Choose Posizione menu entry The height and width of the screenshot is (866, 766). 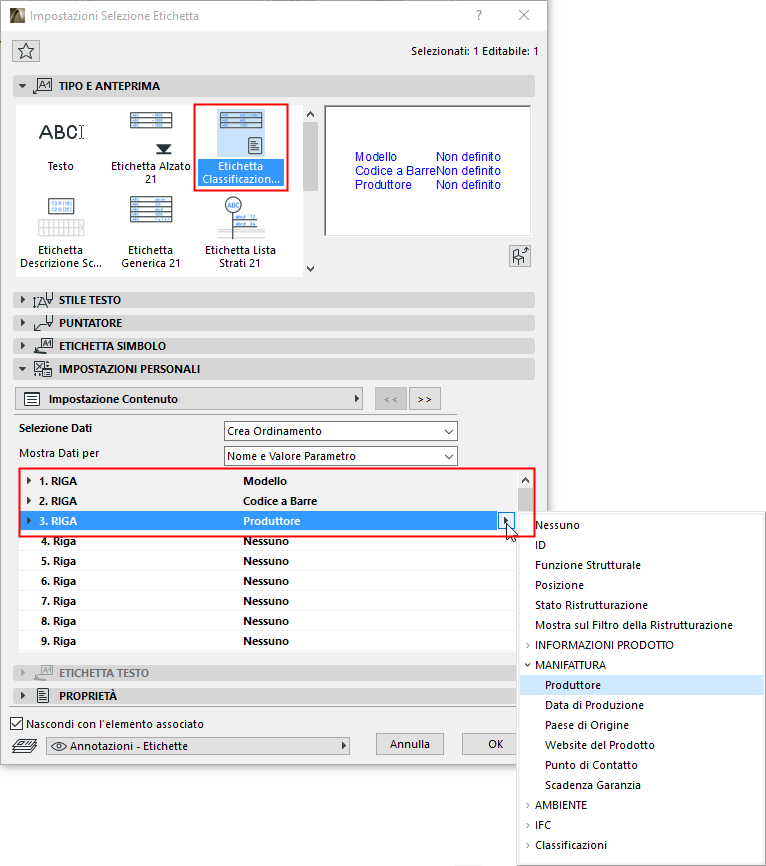(641, 585)
